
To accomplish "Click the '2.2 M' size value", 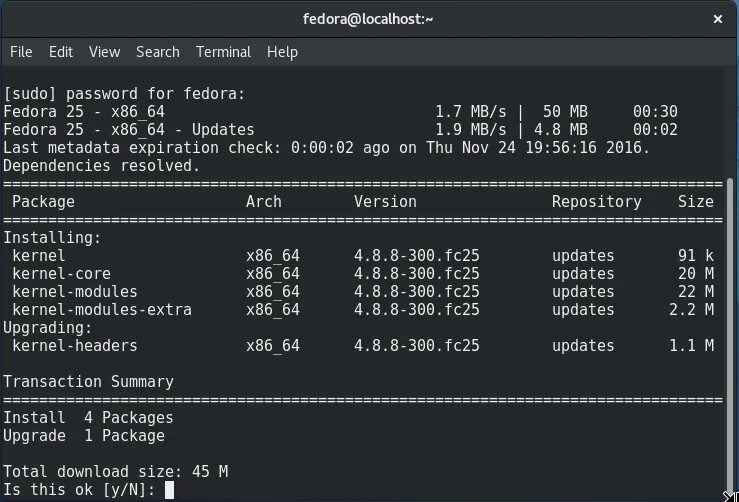I will 691,310.
